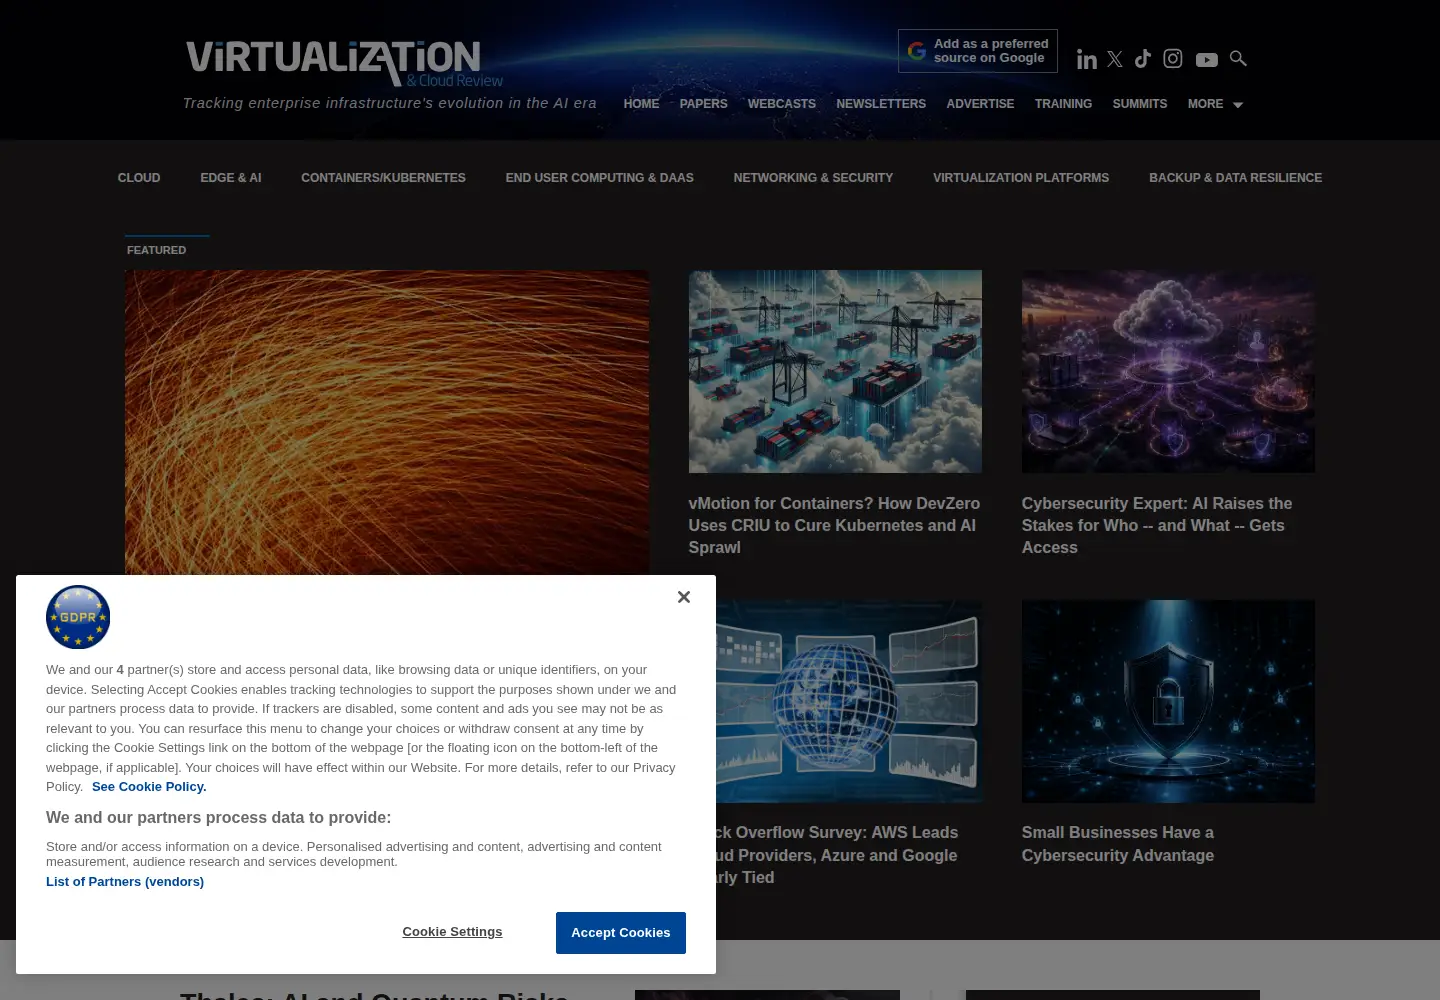Select the CONTAINERS/KUBERNETES topic tab

pyautogui.click(x=383, y=178)
